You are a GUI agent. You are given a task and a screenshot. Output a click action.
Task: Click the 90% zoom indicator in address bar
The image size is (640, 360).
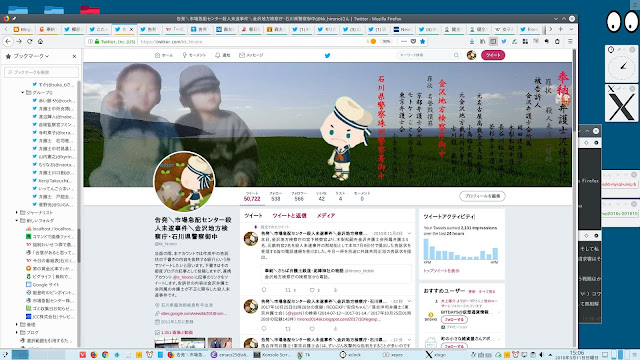(386, 41)
